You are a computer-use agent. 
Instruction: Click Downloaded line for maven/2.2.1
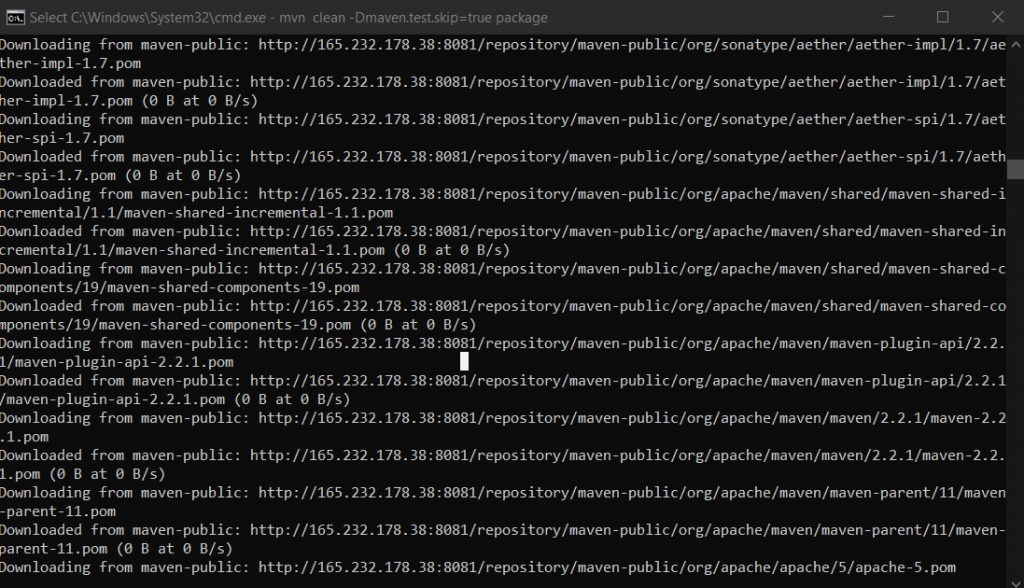point(503,455)
